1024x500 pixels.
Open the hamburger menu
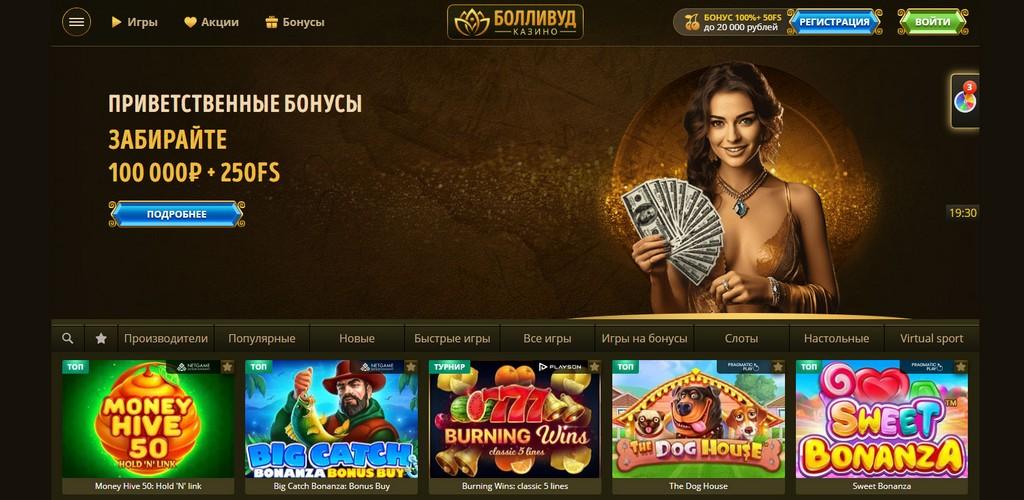[x=76, y=22]
